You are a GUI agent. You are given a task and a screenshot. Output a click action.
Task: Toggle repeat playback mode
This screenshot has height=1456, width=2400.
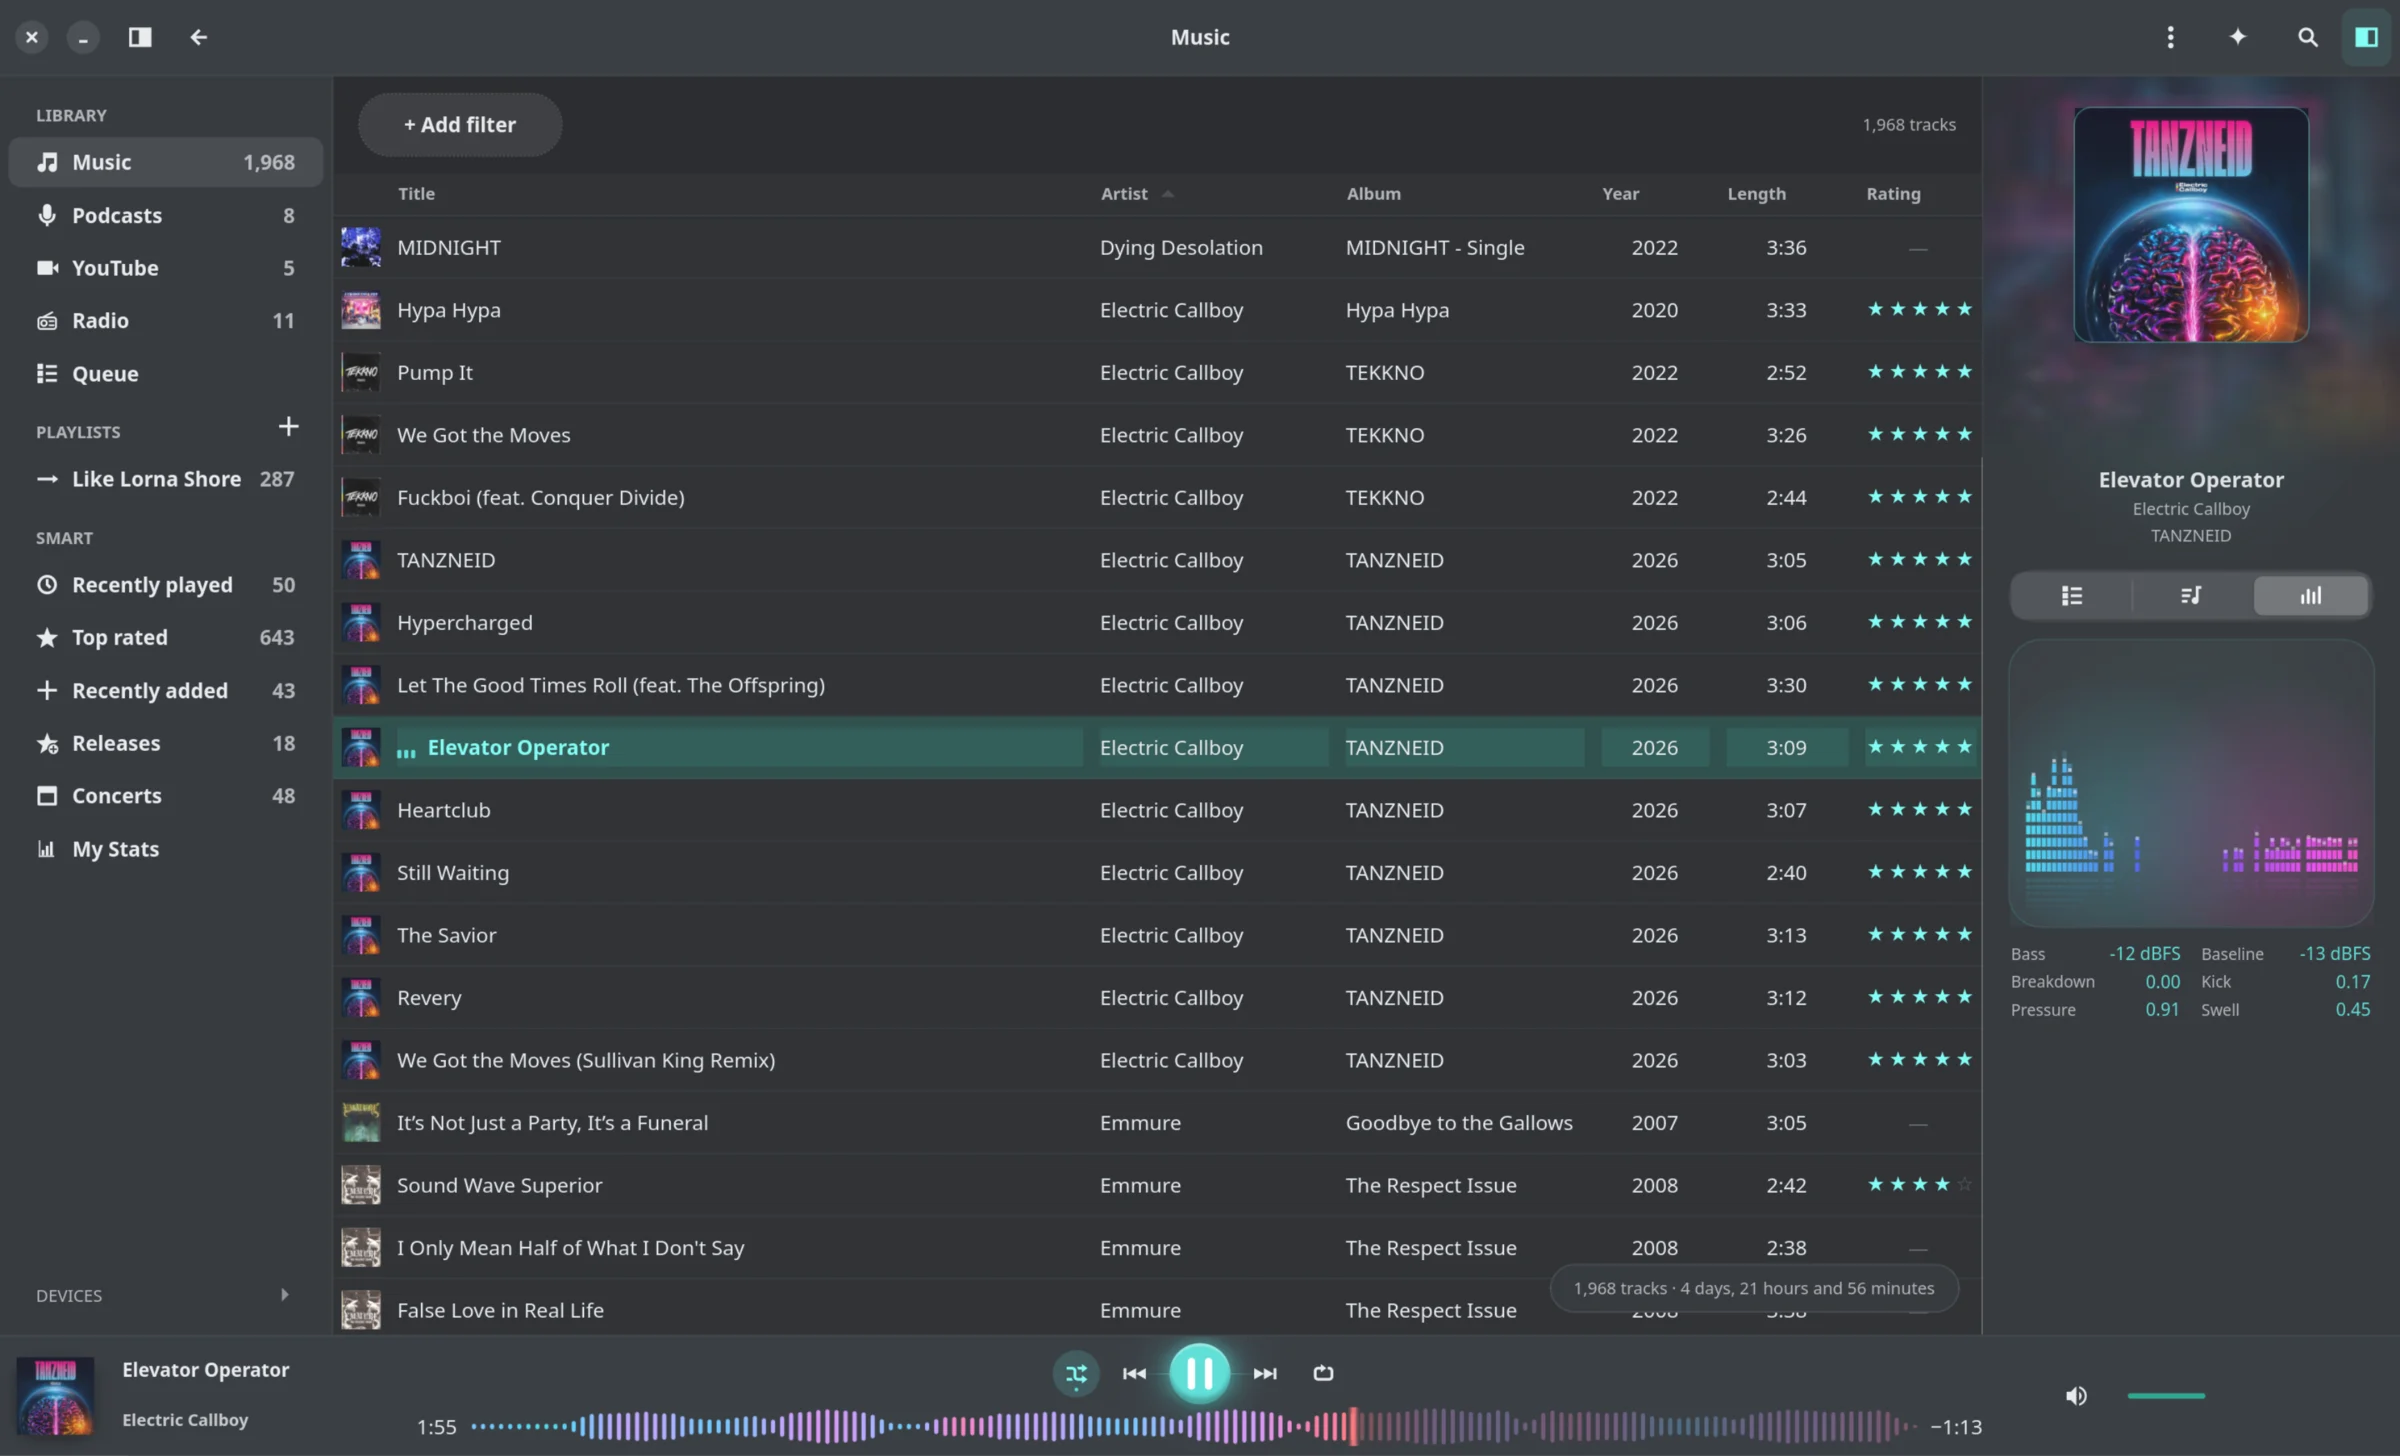[x=1323, y=1373]
